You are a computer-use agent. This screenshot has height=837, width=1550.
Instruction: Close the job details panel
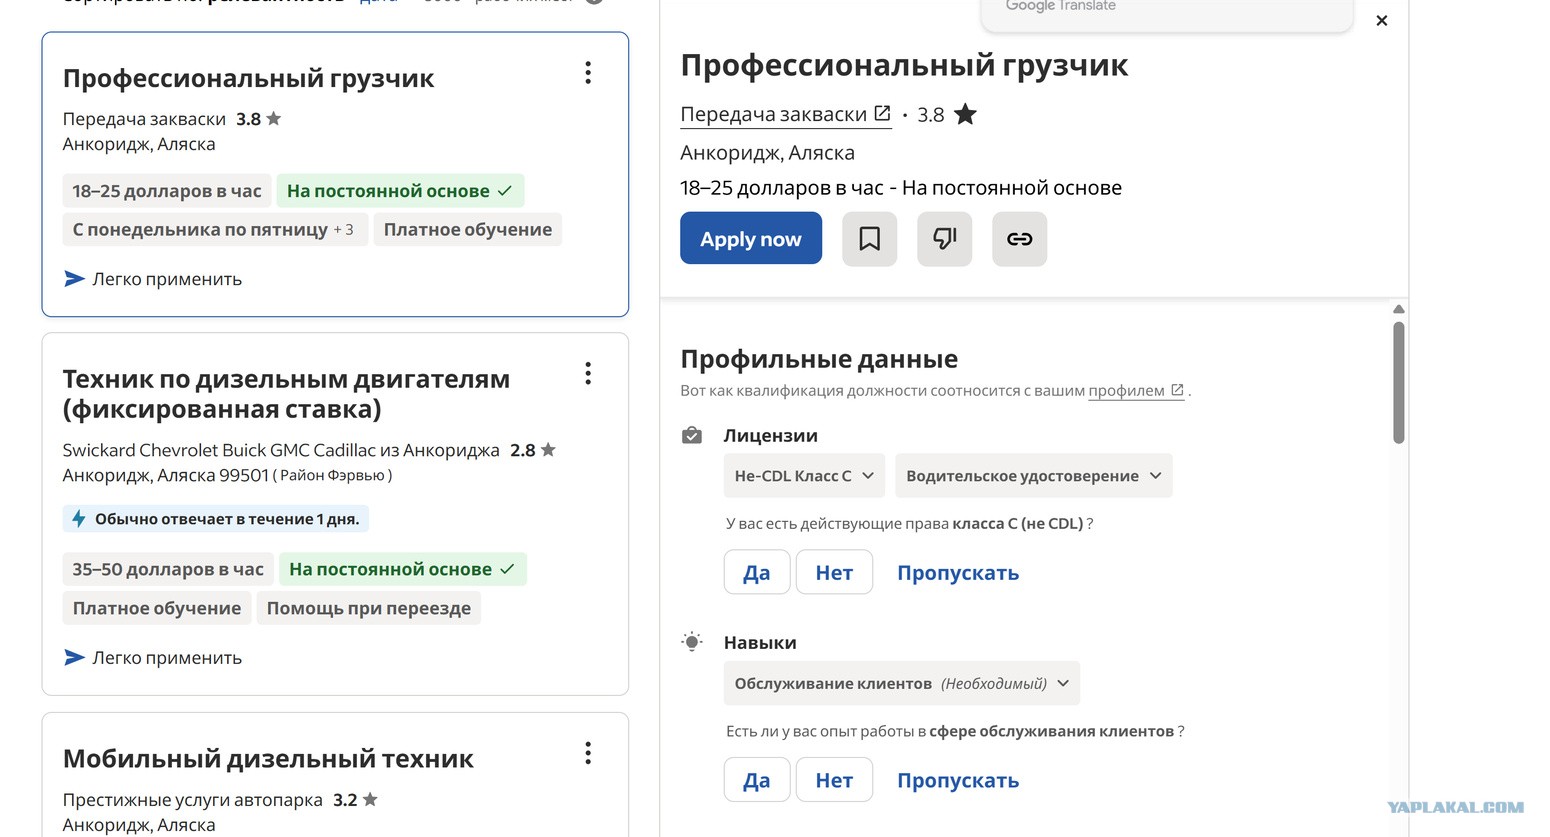coord(1382,20)
